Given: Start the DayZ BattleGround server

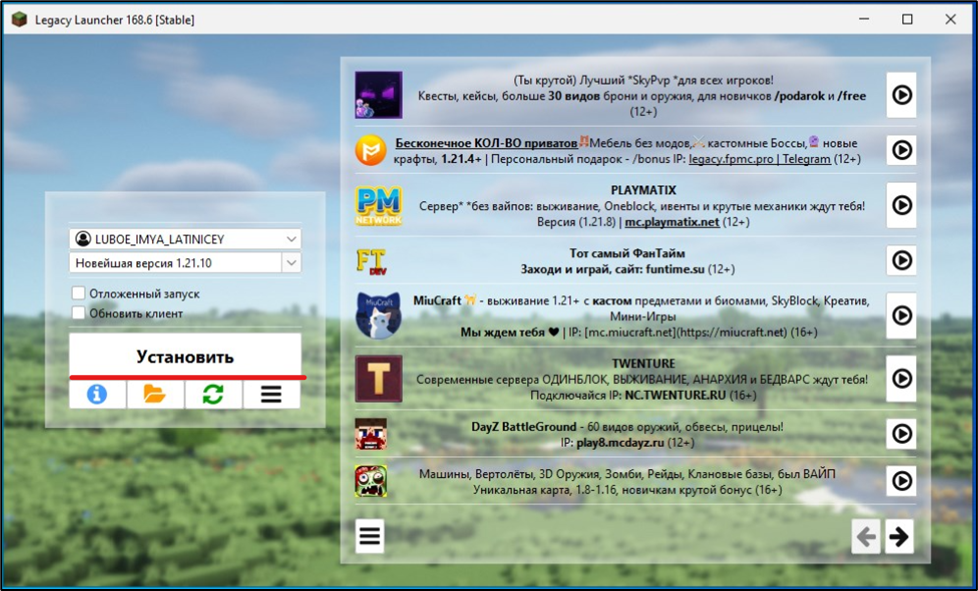Looking at the screenshot, I should pos(901,434).
